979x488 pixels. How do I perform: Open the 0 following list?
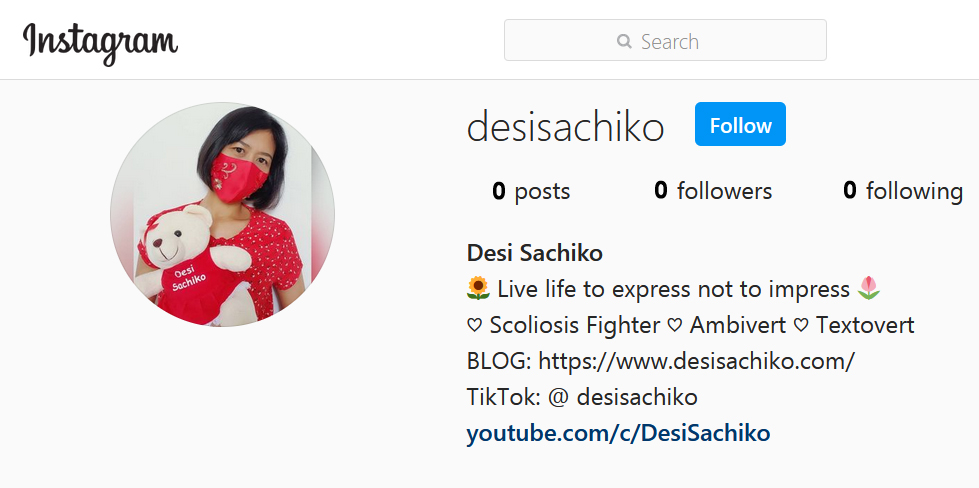click(902, 191)
